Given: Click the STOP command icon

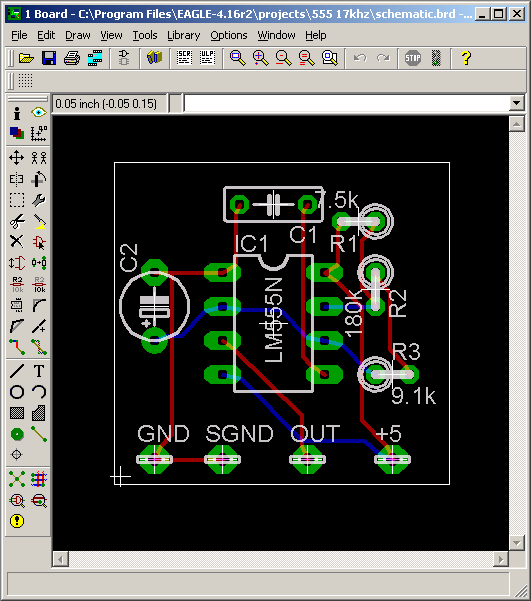Looking at the screenshot, I should click(x=413, y=58).
